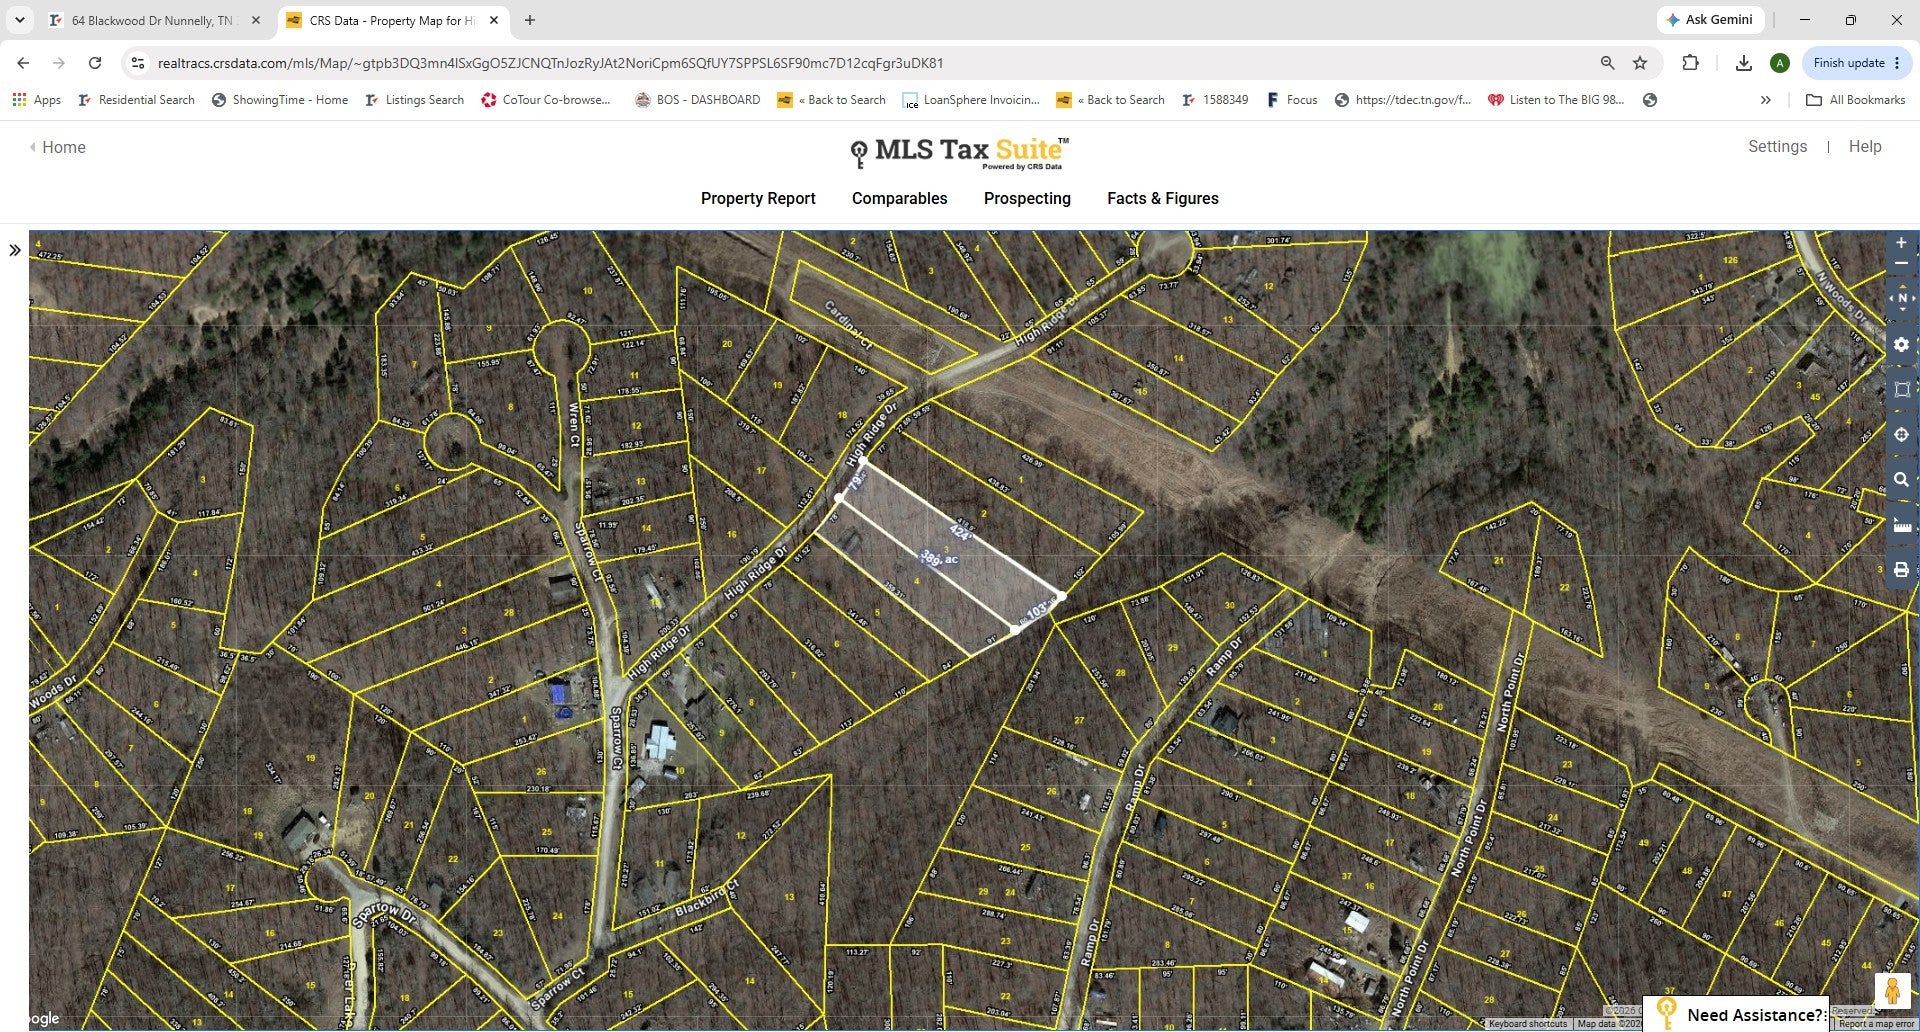Image resolution: width=1920 pixels, height=1032 pixels.
Task: Open the All Bookmarks folder
Action: [x=1856, y=100]
